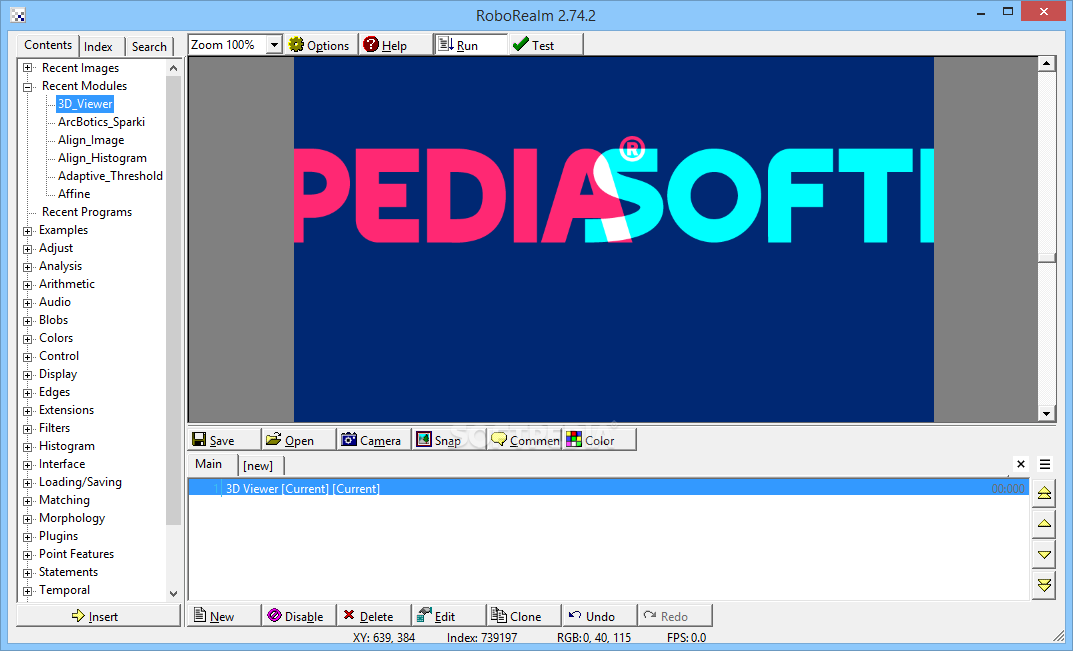This screenshot has height=651, width=1073.
Task: Select the Edges category label
Action: (x=55, y=392)
